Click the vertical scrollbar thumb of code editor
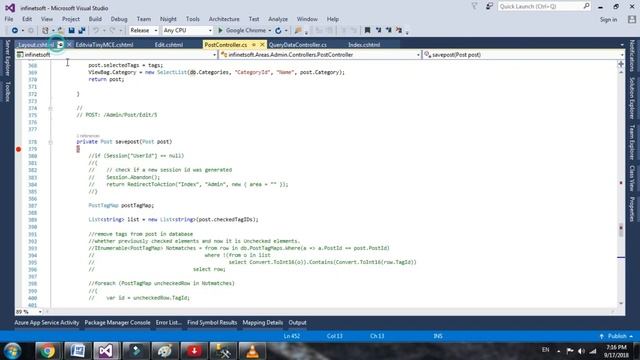This screenshot has width=640, height=360. 621,230
